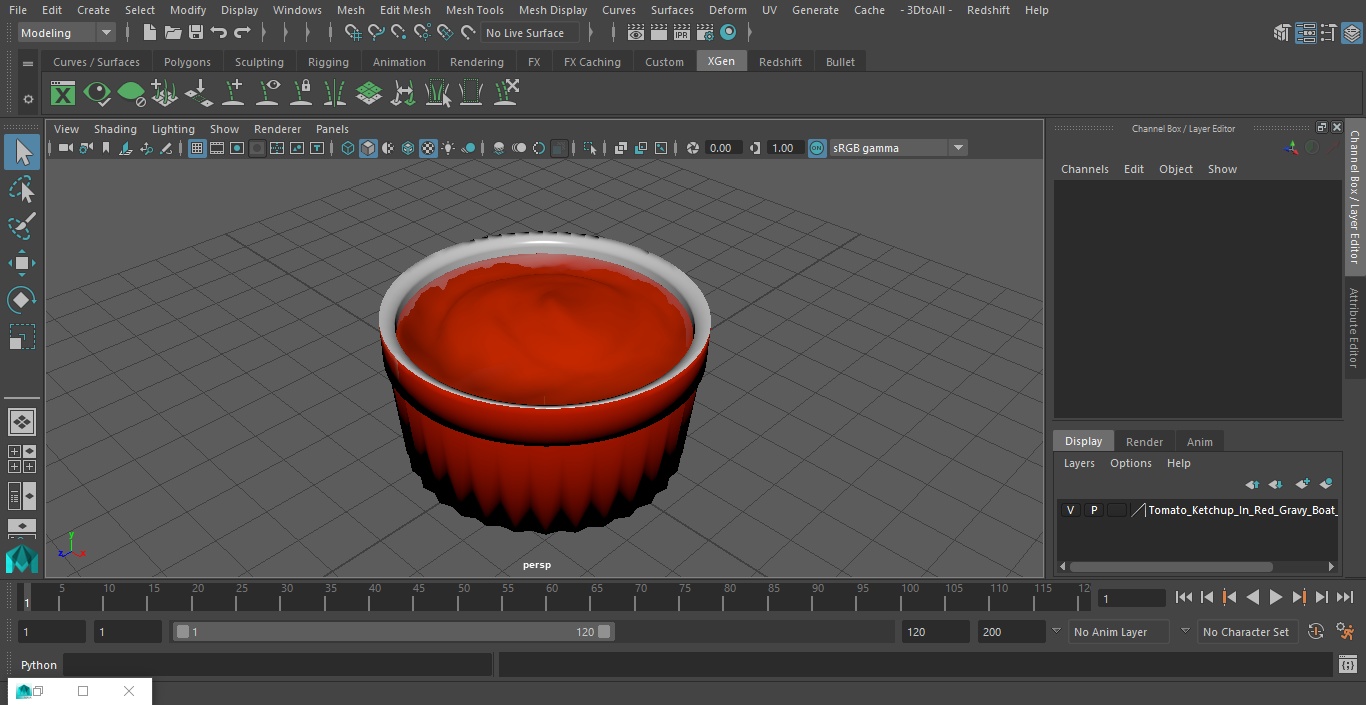
Task: Click the XGen clear preview leaf icon
Action: pos(131,94)
